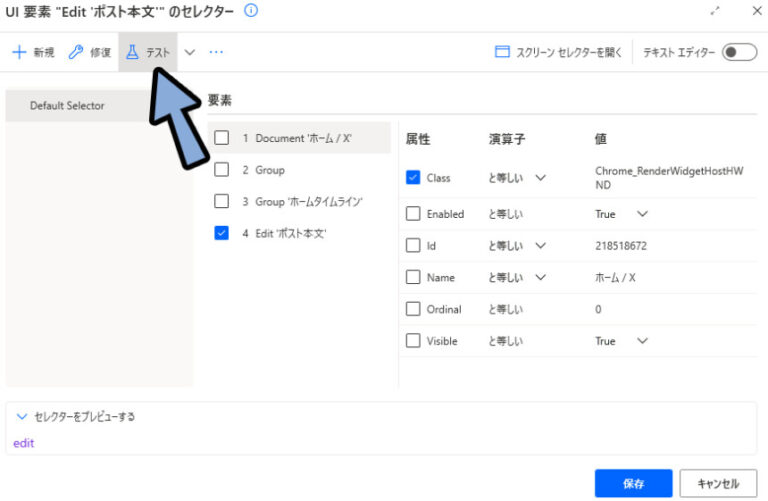Select the 1 Document 'ホーム / X' element row
Viewport: 768px width, 501px height.
click(302, 138)
